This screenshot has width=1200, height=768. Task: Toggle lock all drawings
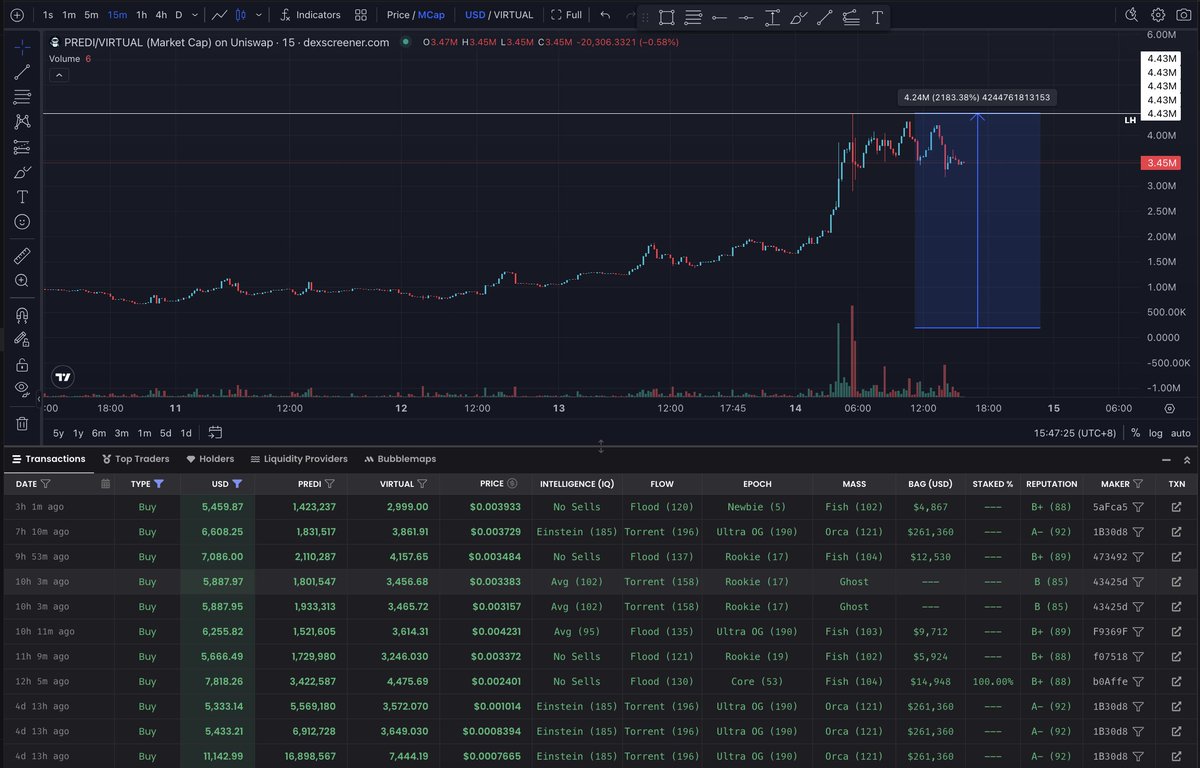pos(22,365)
